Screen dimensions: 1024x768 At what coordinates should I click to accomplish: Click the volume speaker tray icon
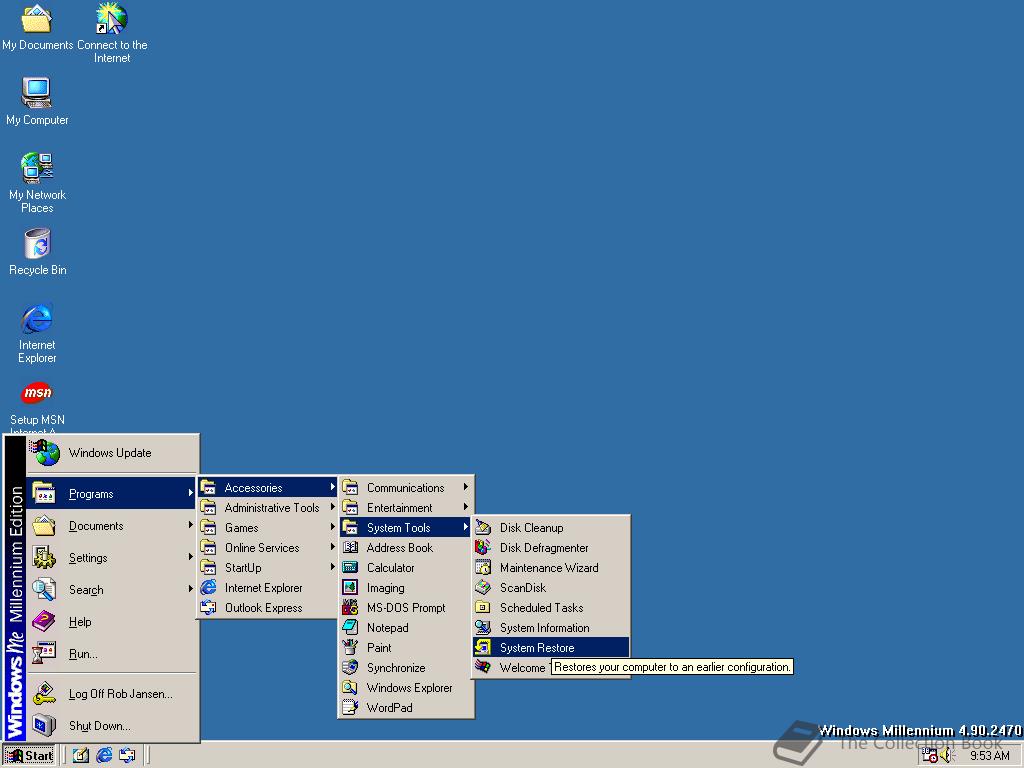(x=947, y=756)
